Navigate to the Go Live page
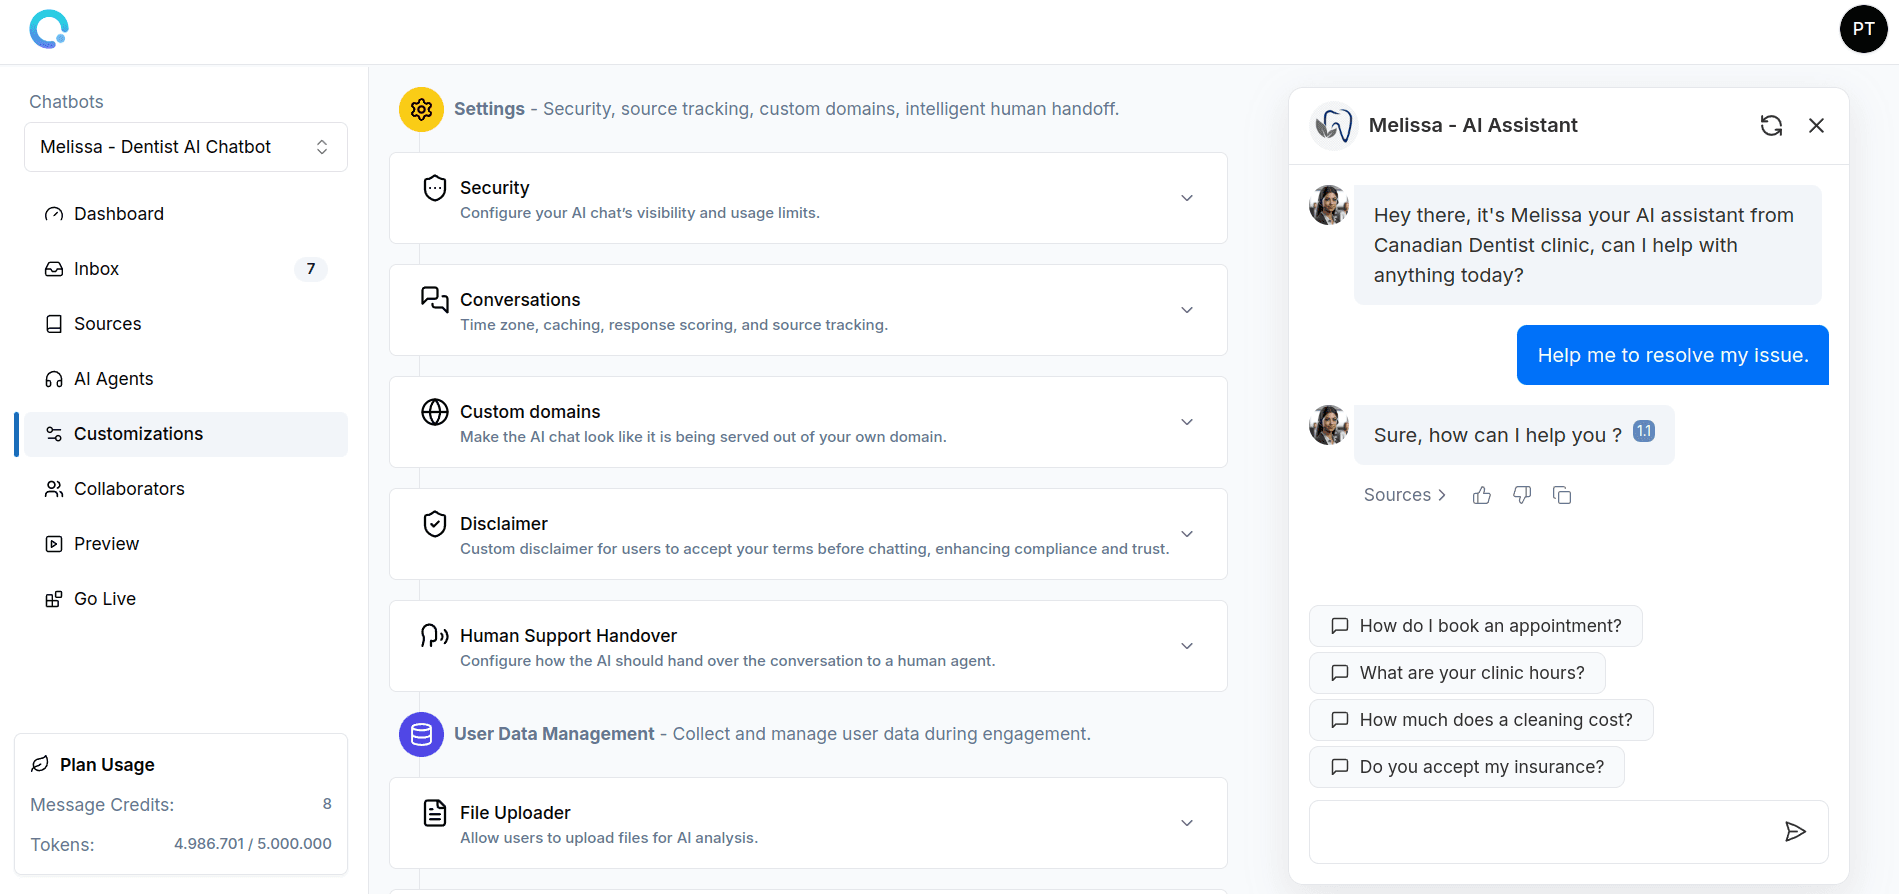The height and width of the screenshot is (894, 1899). pyautogui.click(x=104, y=599)
